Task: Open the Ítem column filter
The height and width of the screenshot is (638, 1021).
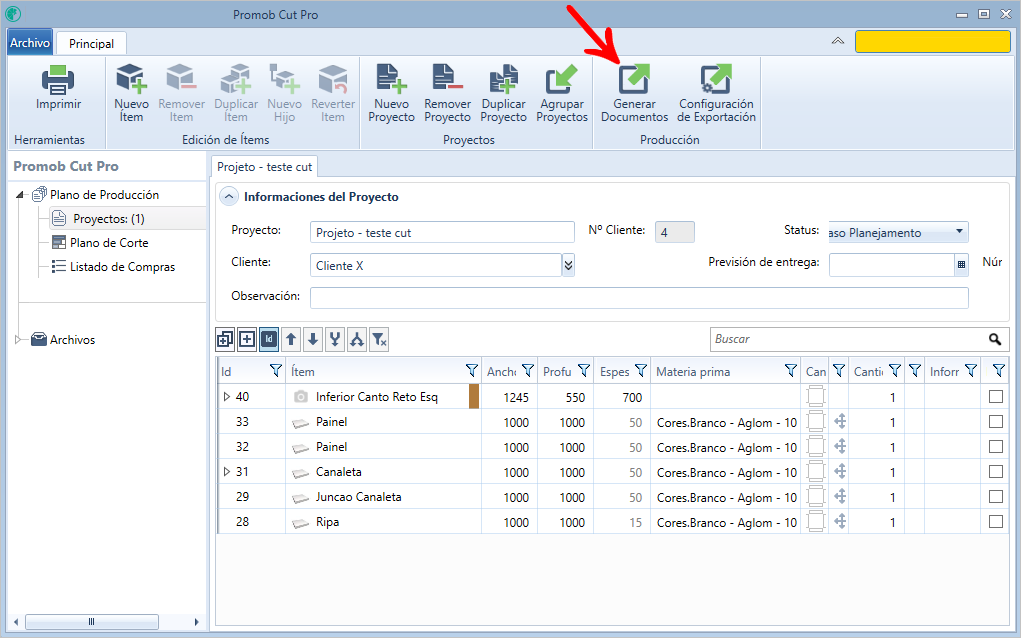Action: (x=472, y=371)
